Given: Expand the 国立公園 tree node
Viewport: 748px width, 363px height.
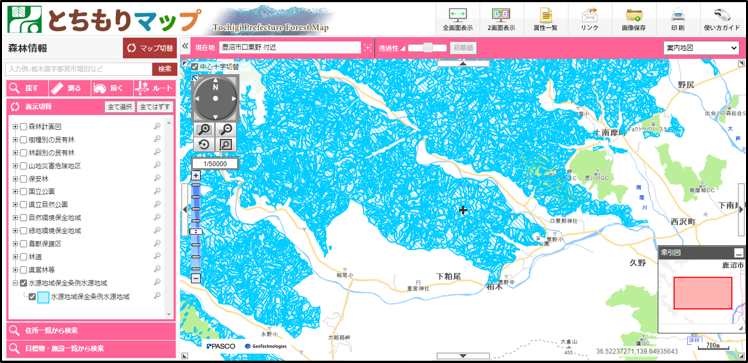Looking at the screenshot, I should point(15,191).
